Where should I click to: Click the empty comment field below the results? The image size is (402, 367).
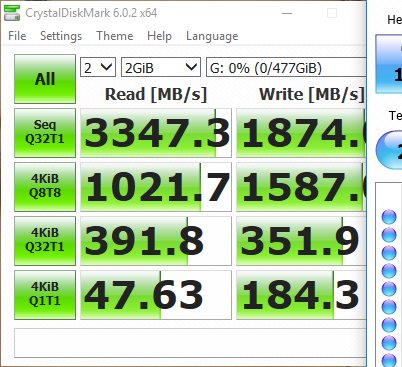tap(190, 343)
